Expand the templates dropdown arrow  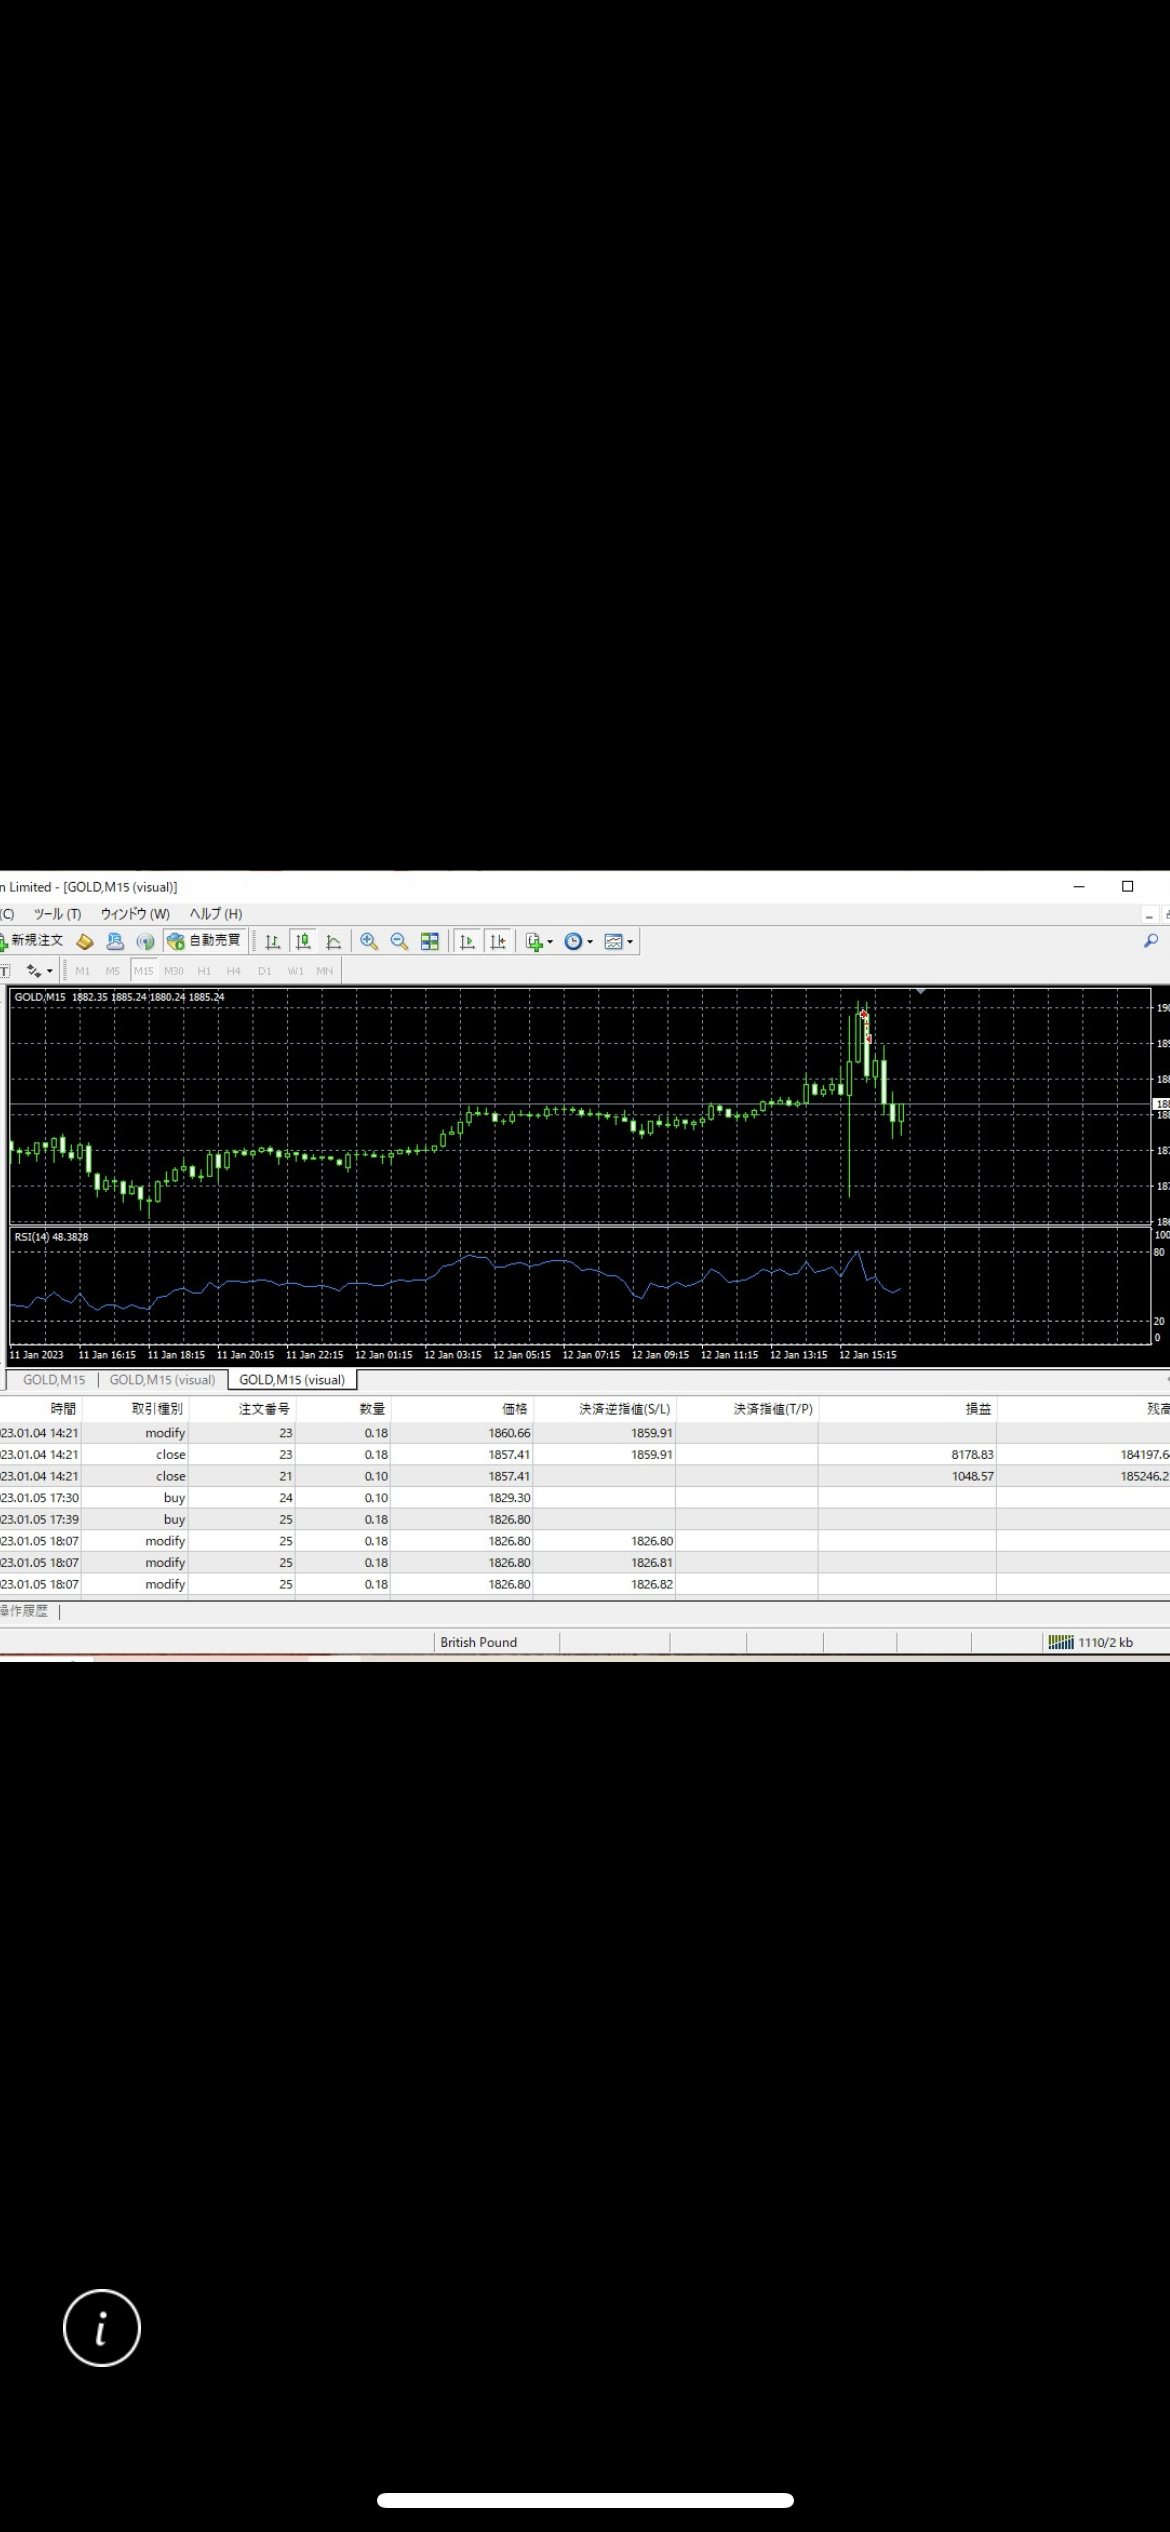point(630,942)
